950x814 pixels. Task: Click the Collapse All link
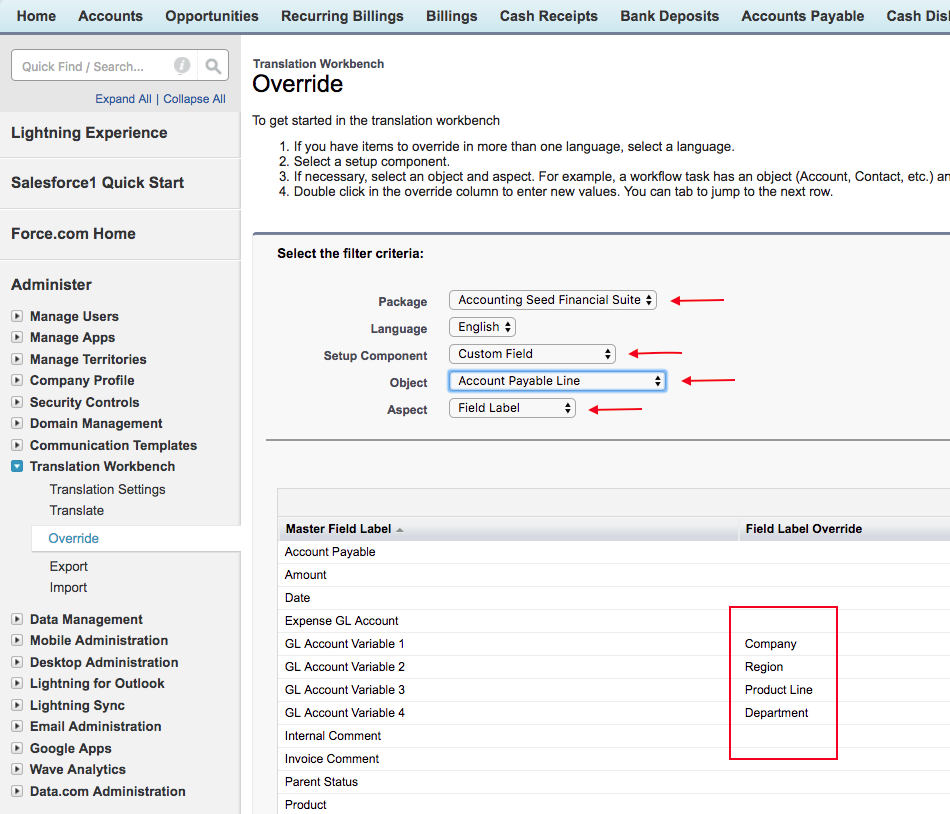point(194,99)
